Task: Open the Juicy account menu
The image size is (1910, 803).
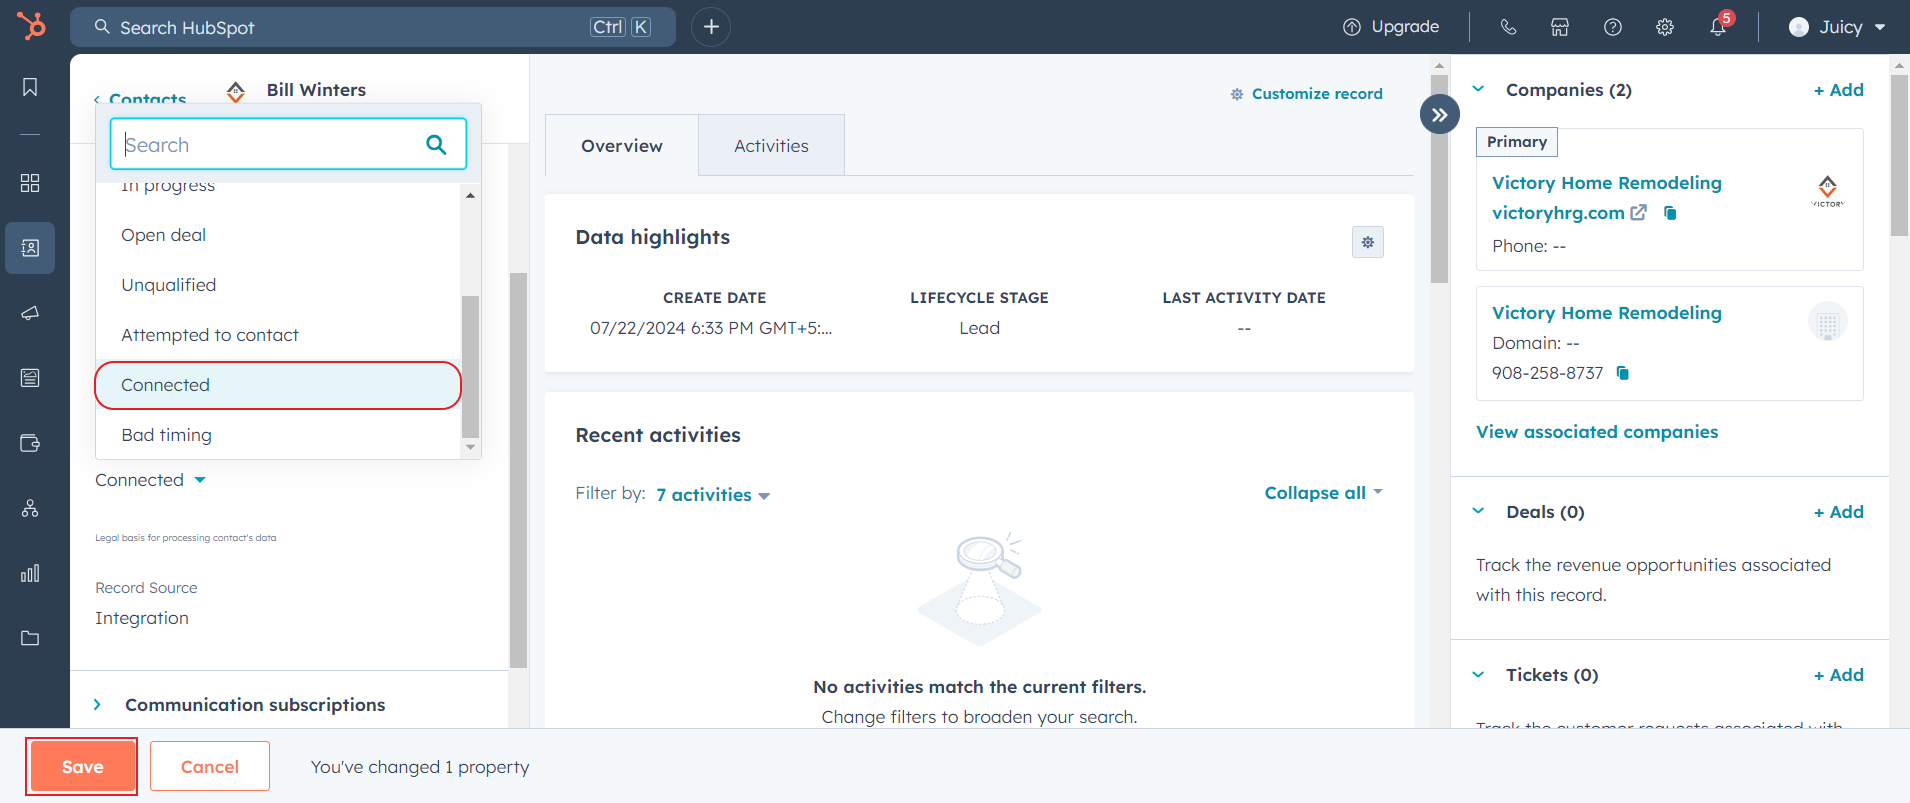Action: [x=1837, y=27]
